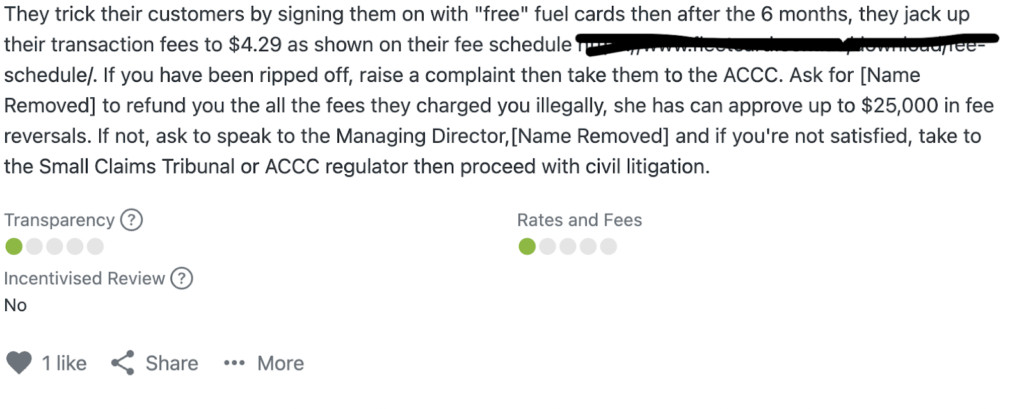Select the fifth Rates and Fees dot

click(x=609, y=246)
